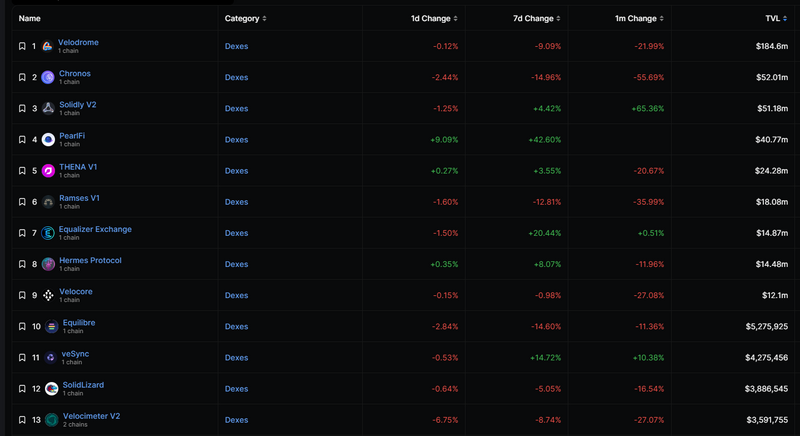This screenshot has width=800, height=436.
Task: Select the $184.6m TVL value
Action: [x=771, y=46]
